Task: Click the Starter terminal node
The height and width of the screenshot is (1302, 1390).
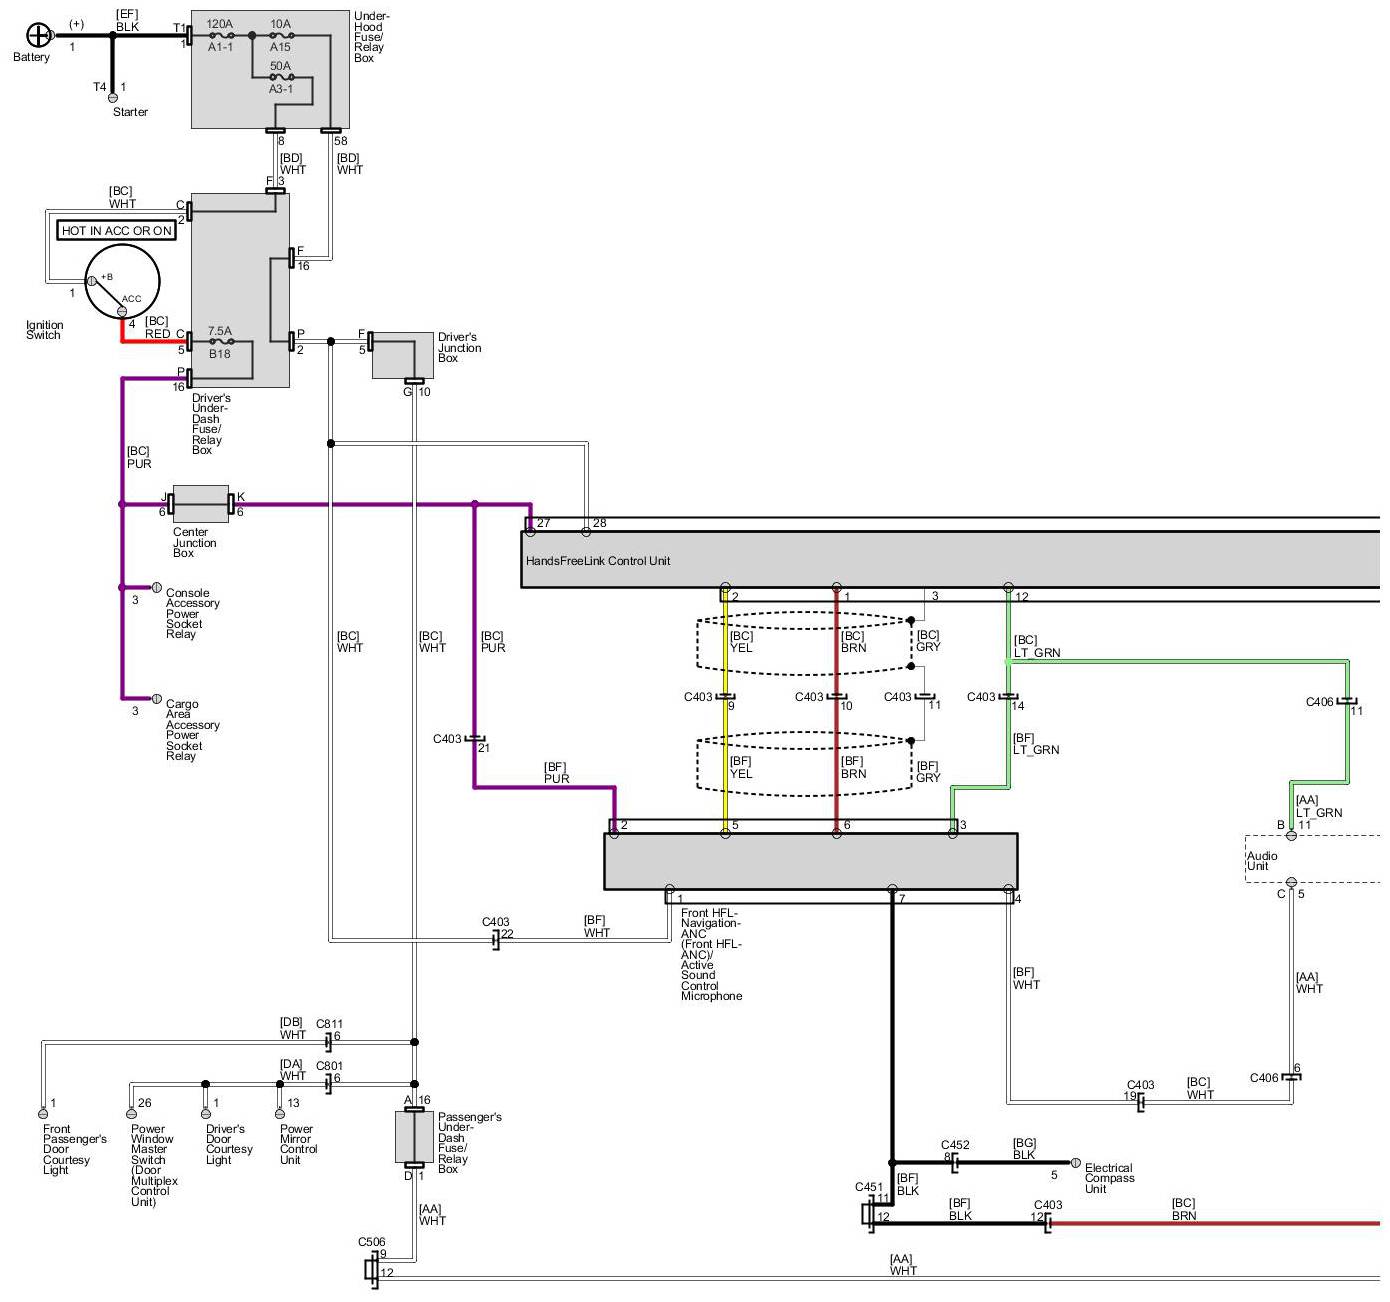Action: click(x=112, y=98)
